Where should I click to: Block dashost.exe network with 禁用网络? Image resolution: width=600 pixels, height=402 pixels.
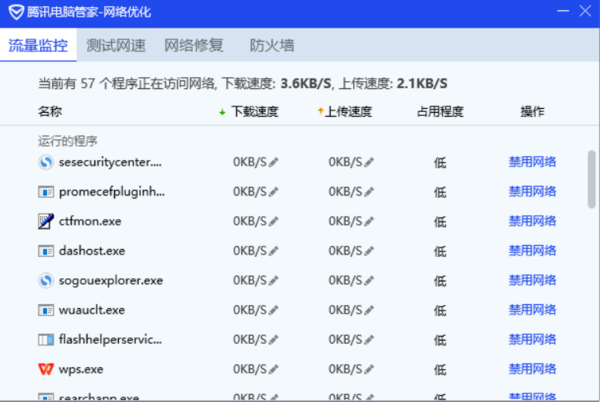coord(532,251)
